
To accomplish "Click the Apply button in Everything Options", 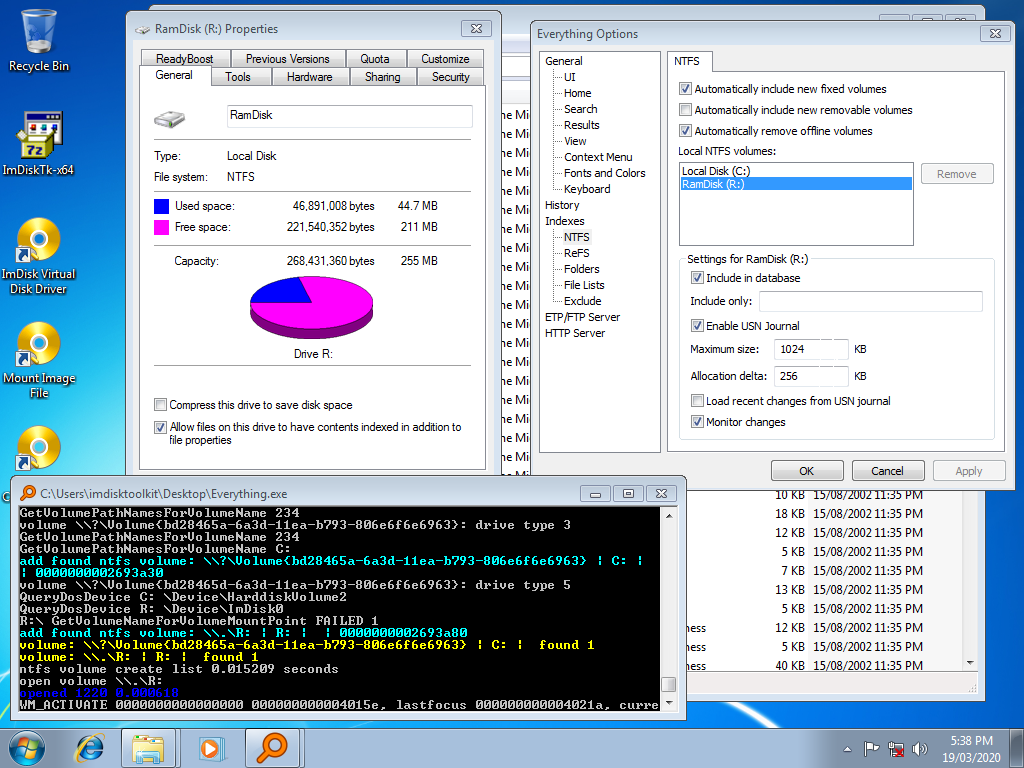I will click(968, 471).
